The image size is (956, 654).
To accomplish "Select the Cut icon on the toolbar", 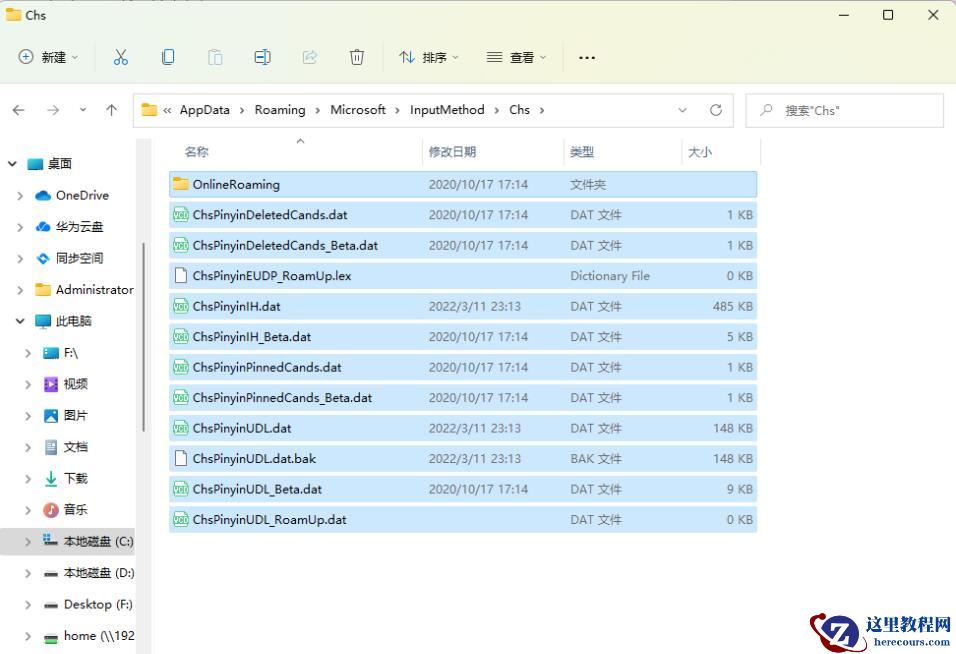I will tap(121, 57).
